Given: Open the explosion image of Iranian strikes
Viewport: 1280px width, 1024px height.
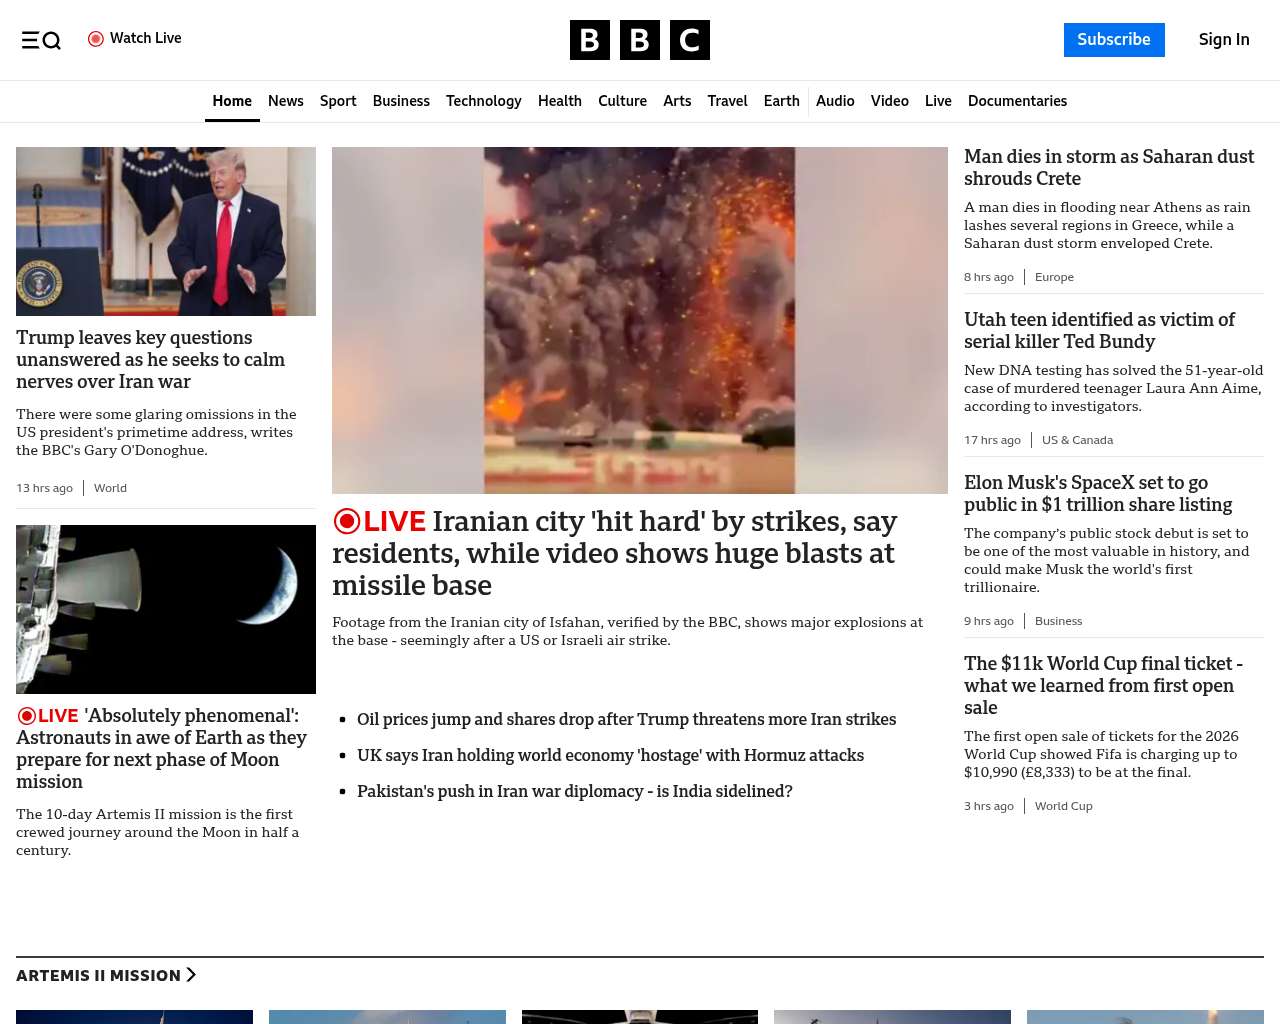Looking at the screenshot, I should tap(639, 320).
